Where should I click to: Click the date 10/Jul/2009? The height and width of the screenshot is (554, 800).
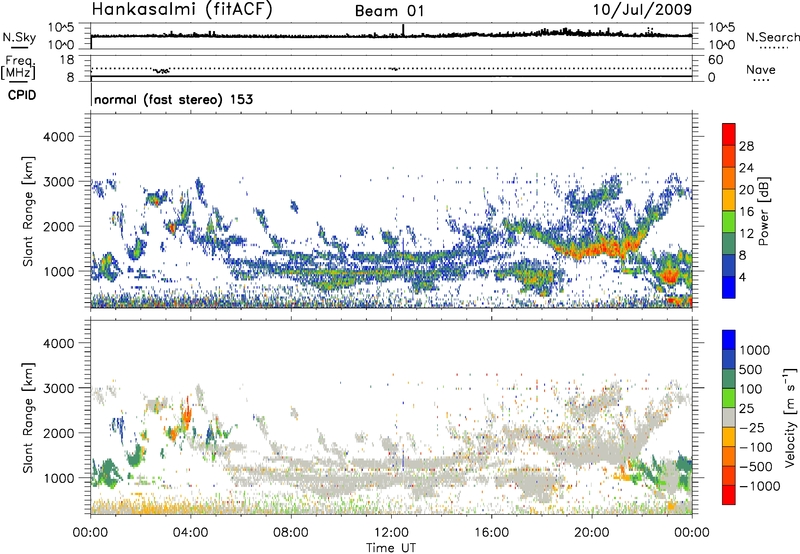click(642, 10)
